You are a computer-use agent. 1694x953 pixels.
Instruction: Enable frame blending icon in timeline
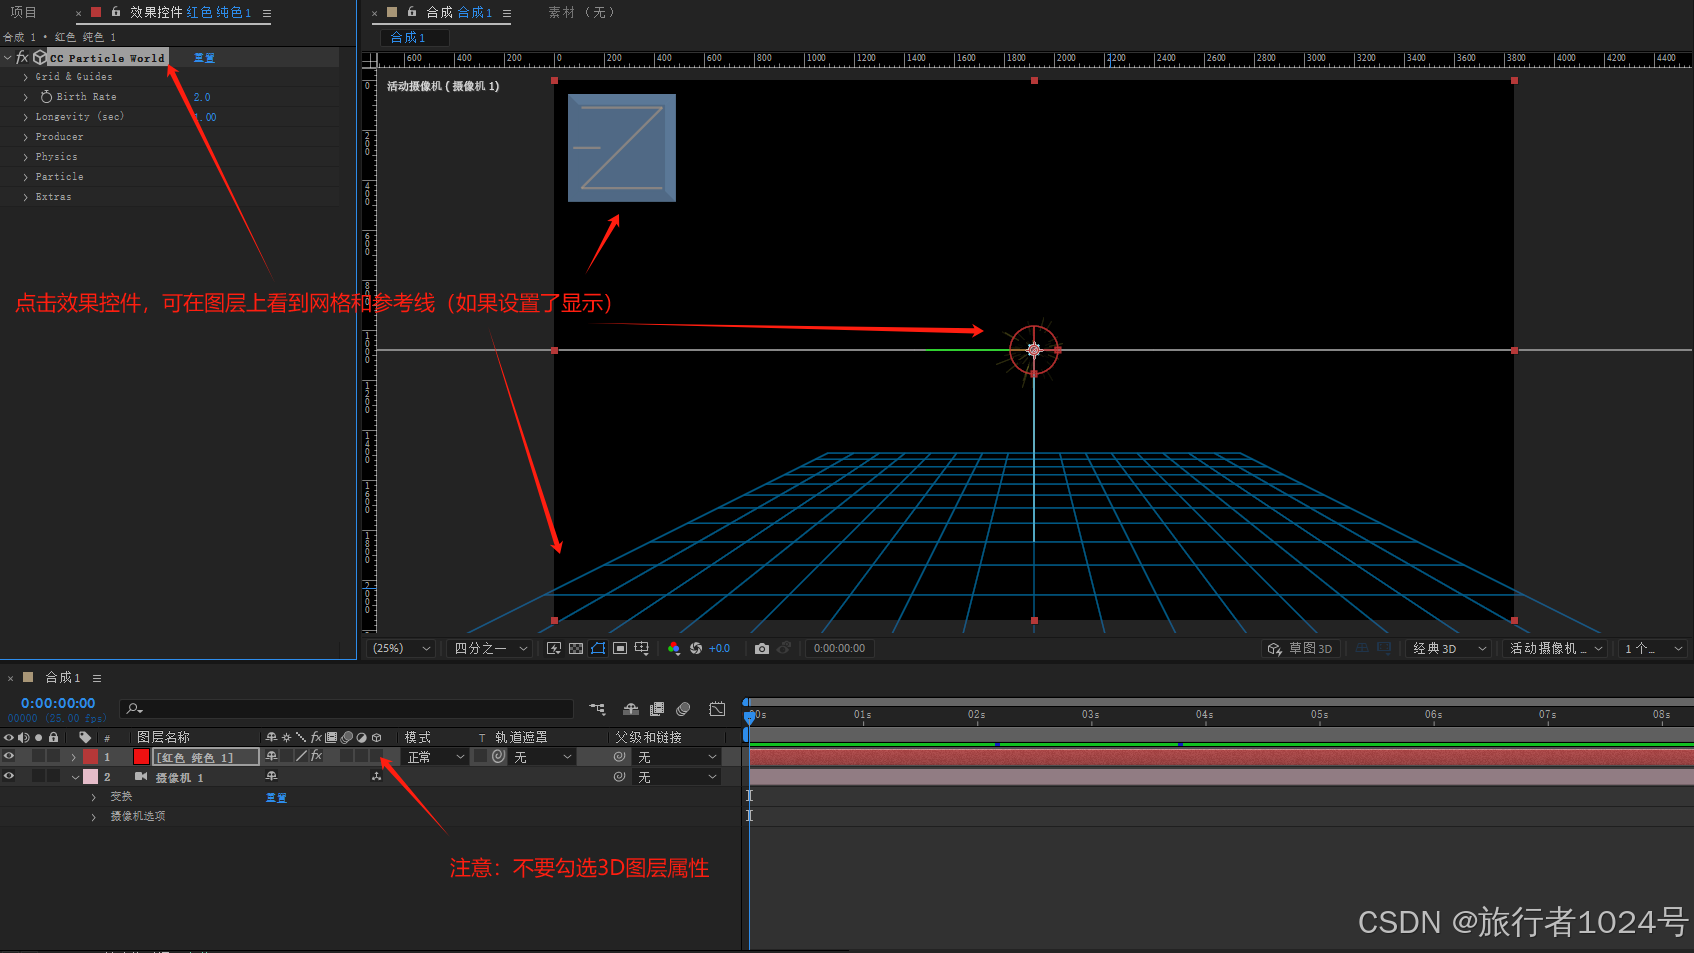(657, 709)
